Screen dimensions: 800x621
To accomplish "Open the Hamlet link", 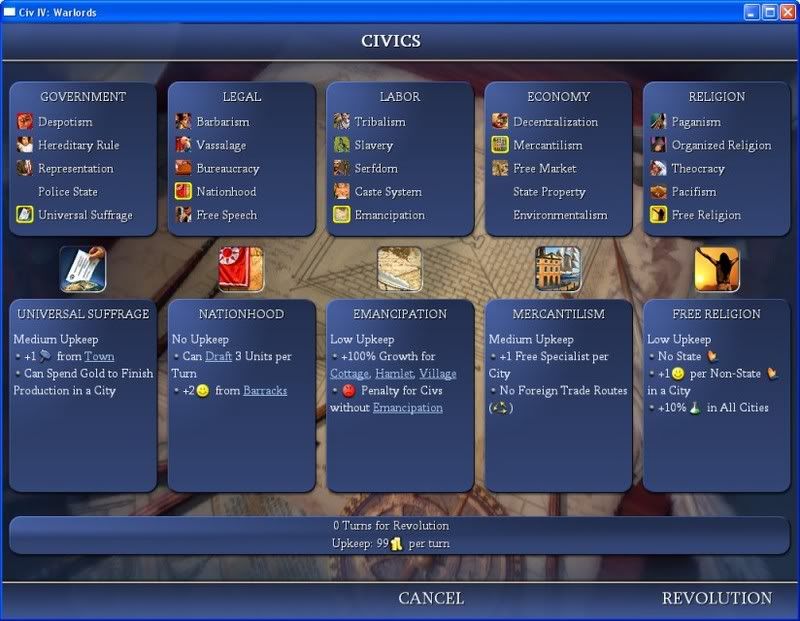I will pyautogui.click(x=394, y=374).
